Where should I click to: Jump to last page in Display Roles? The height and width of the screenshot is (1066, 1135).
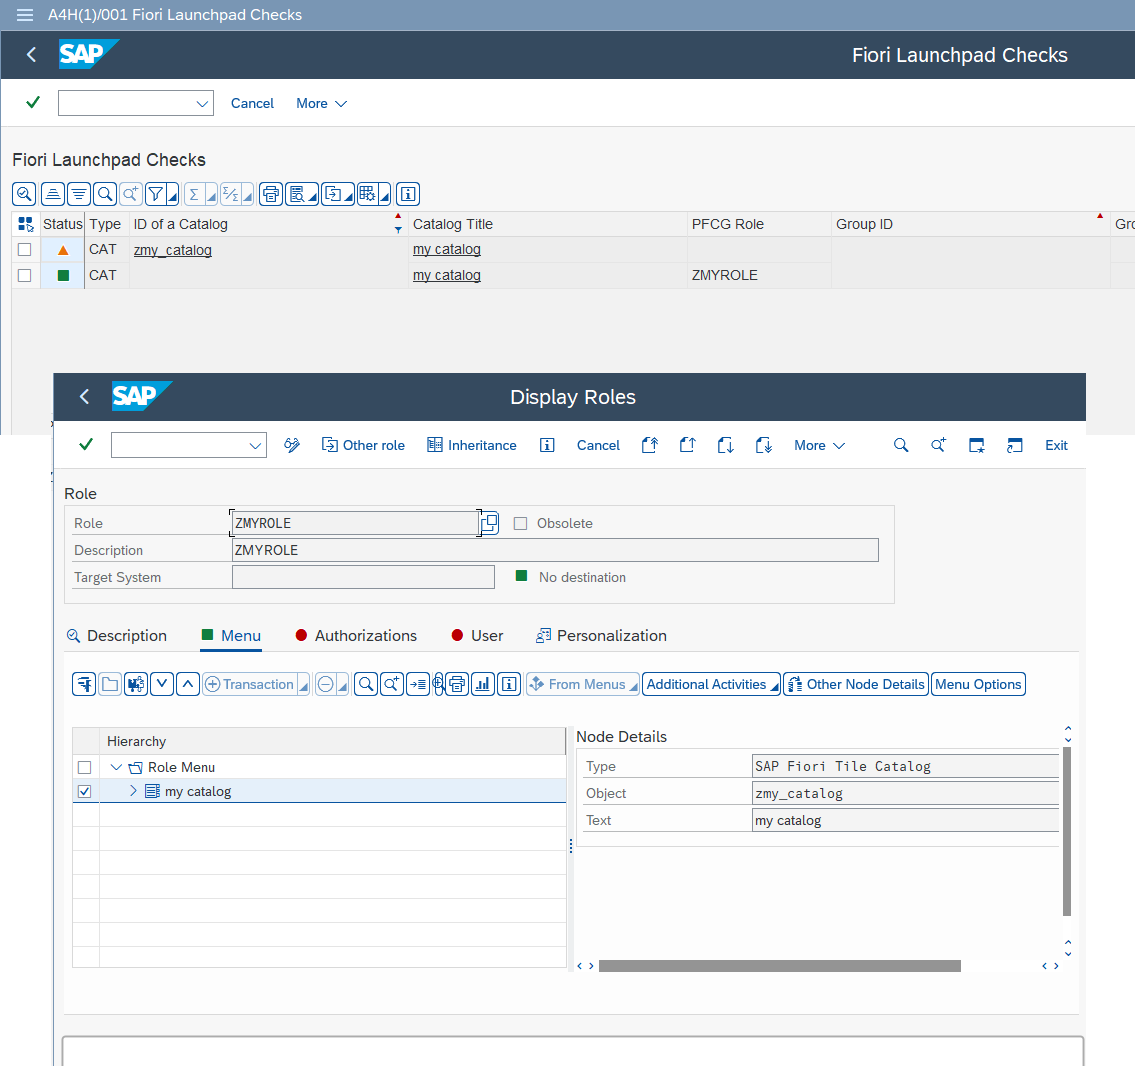[x=764, y=445]
